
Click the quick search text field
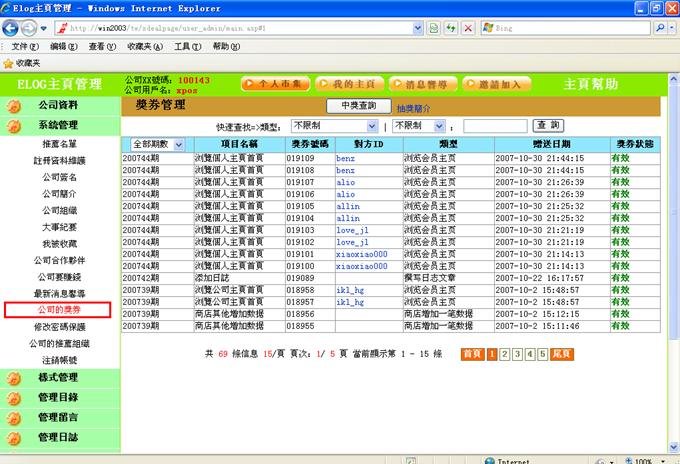tap(494, 126)
